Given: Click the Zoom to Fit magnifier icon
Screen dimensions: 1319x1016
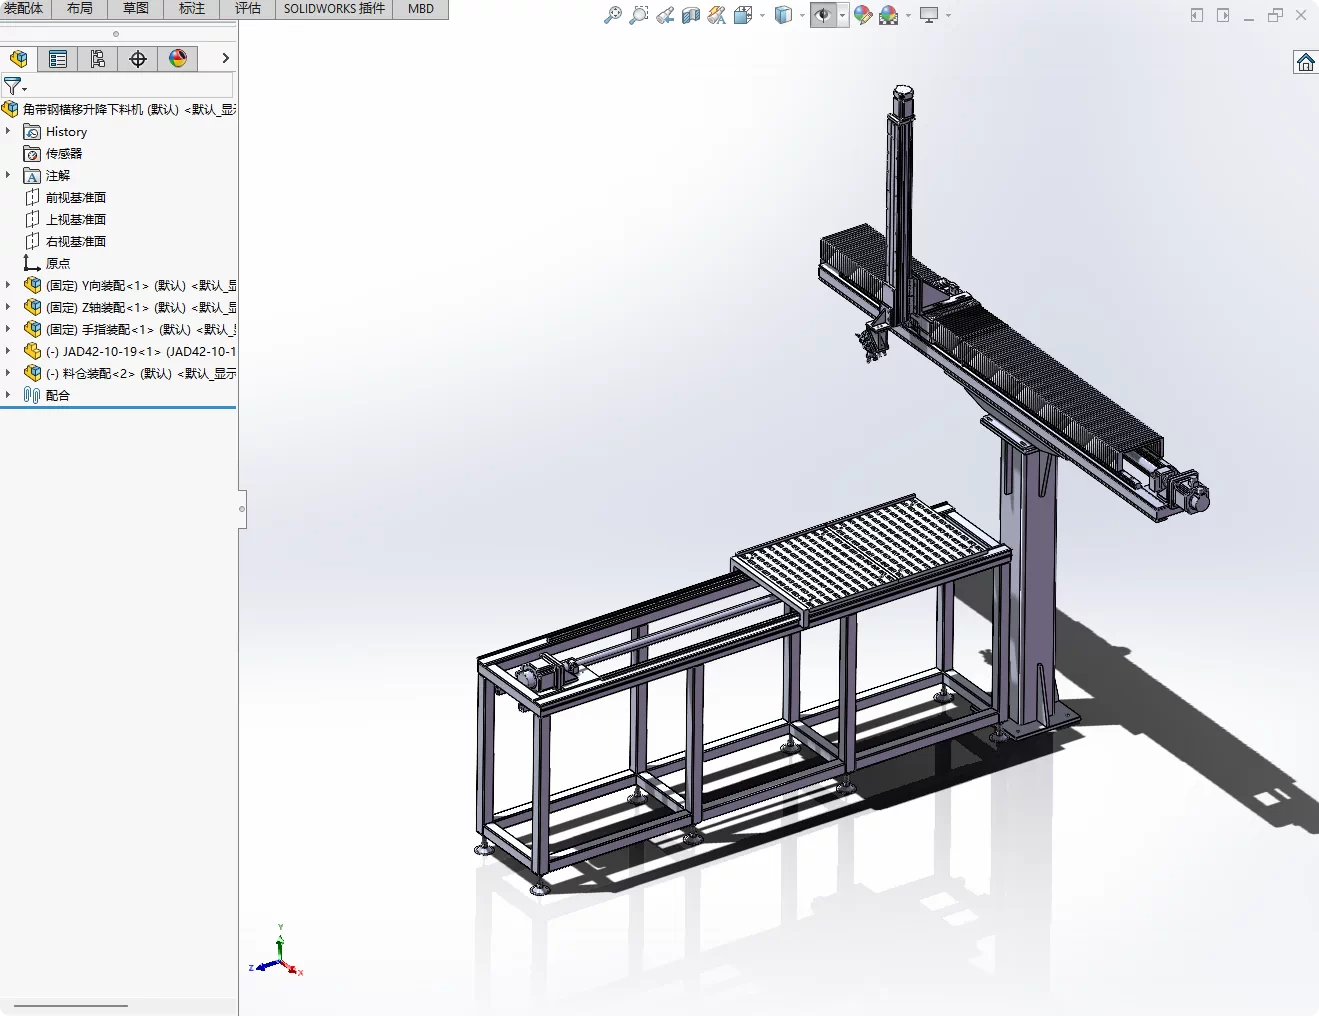Looking at the screenshot, I should click(613, 15).
